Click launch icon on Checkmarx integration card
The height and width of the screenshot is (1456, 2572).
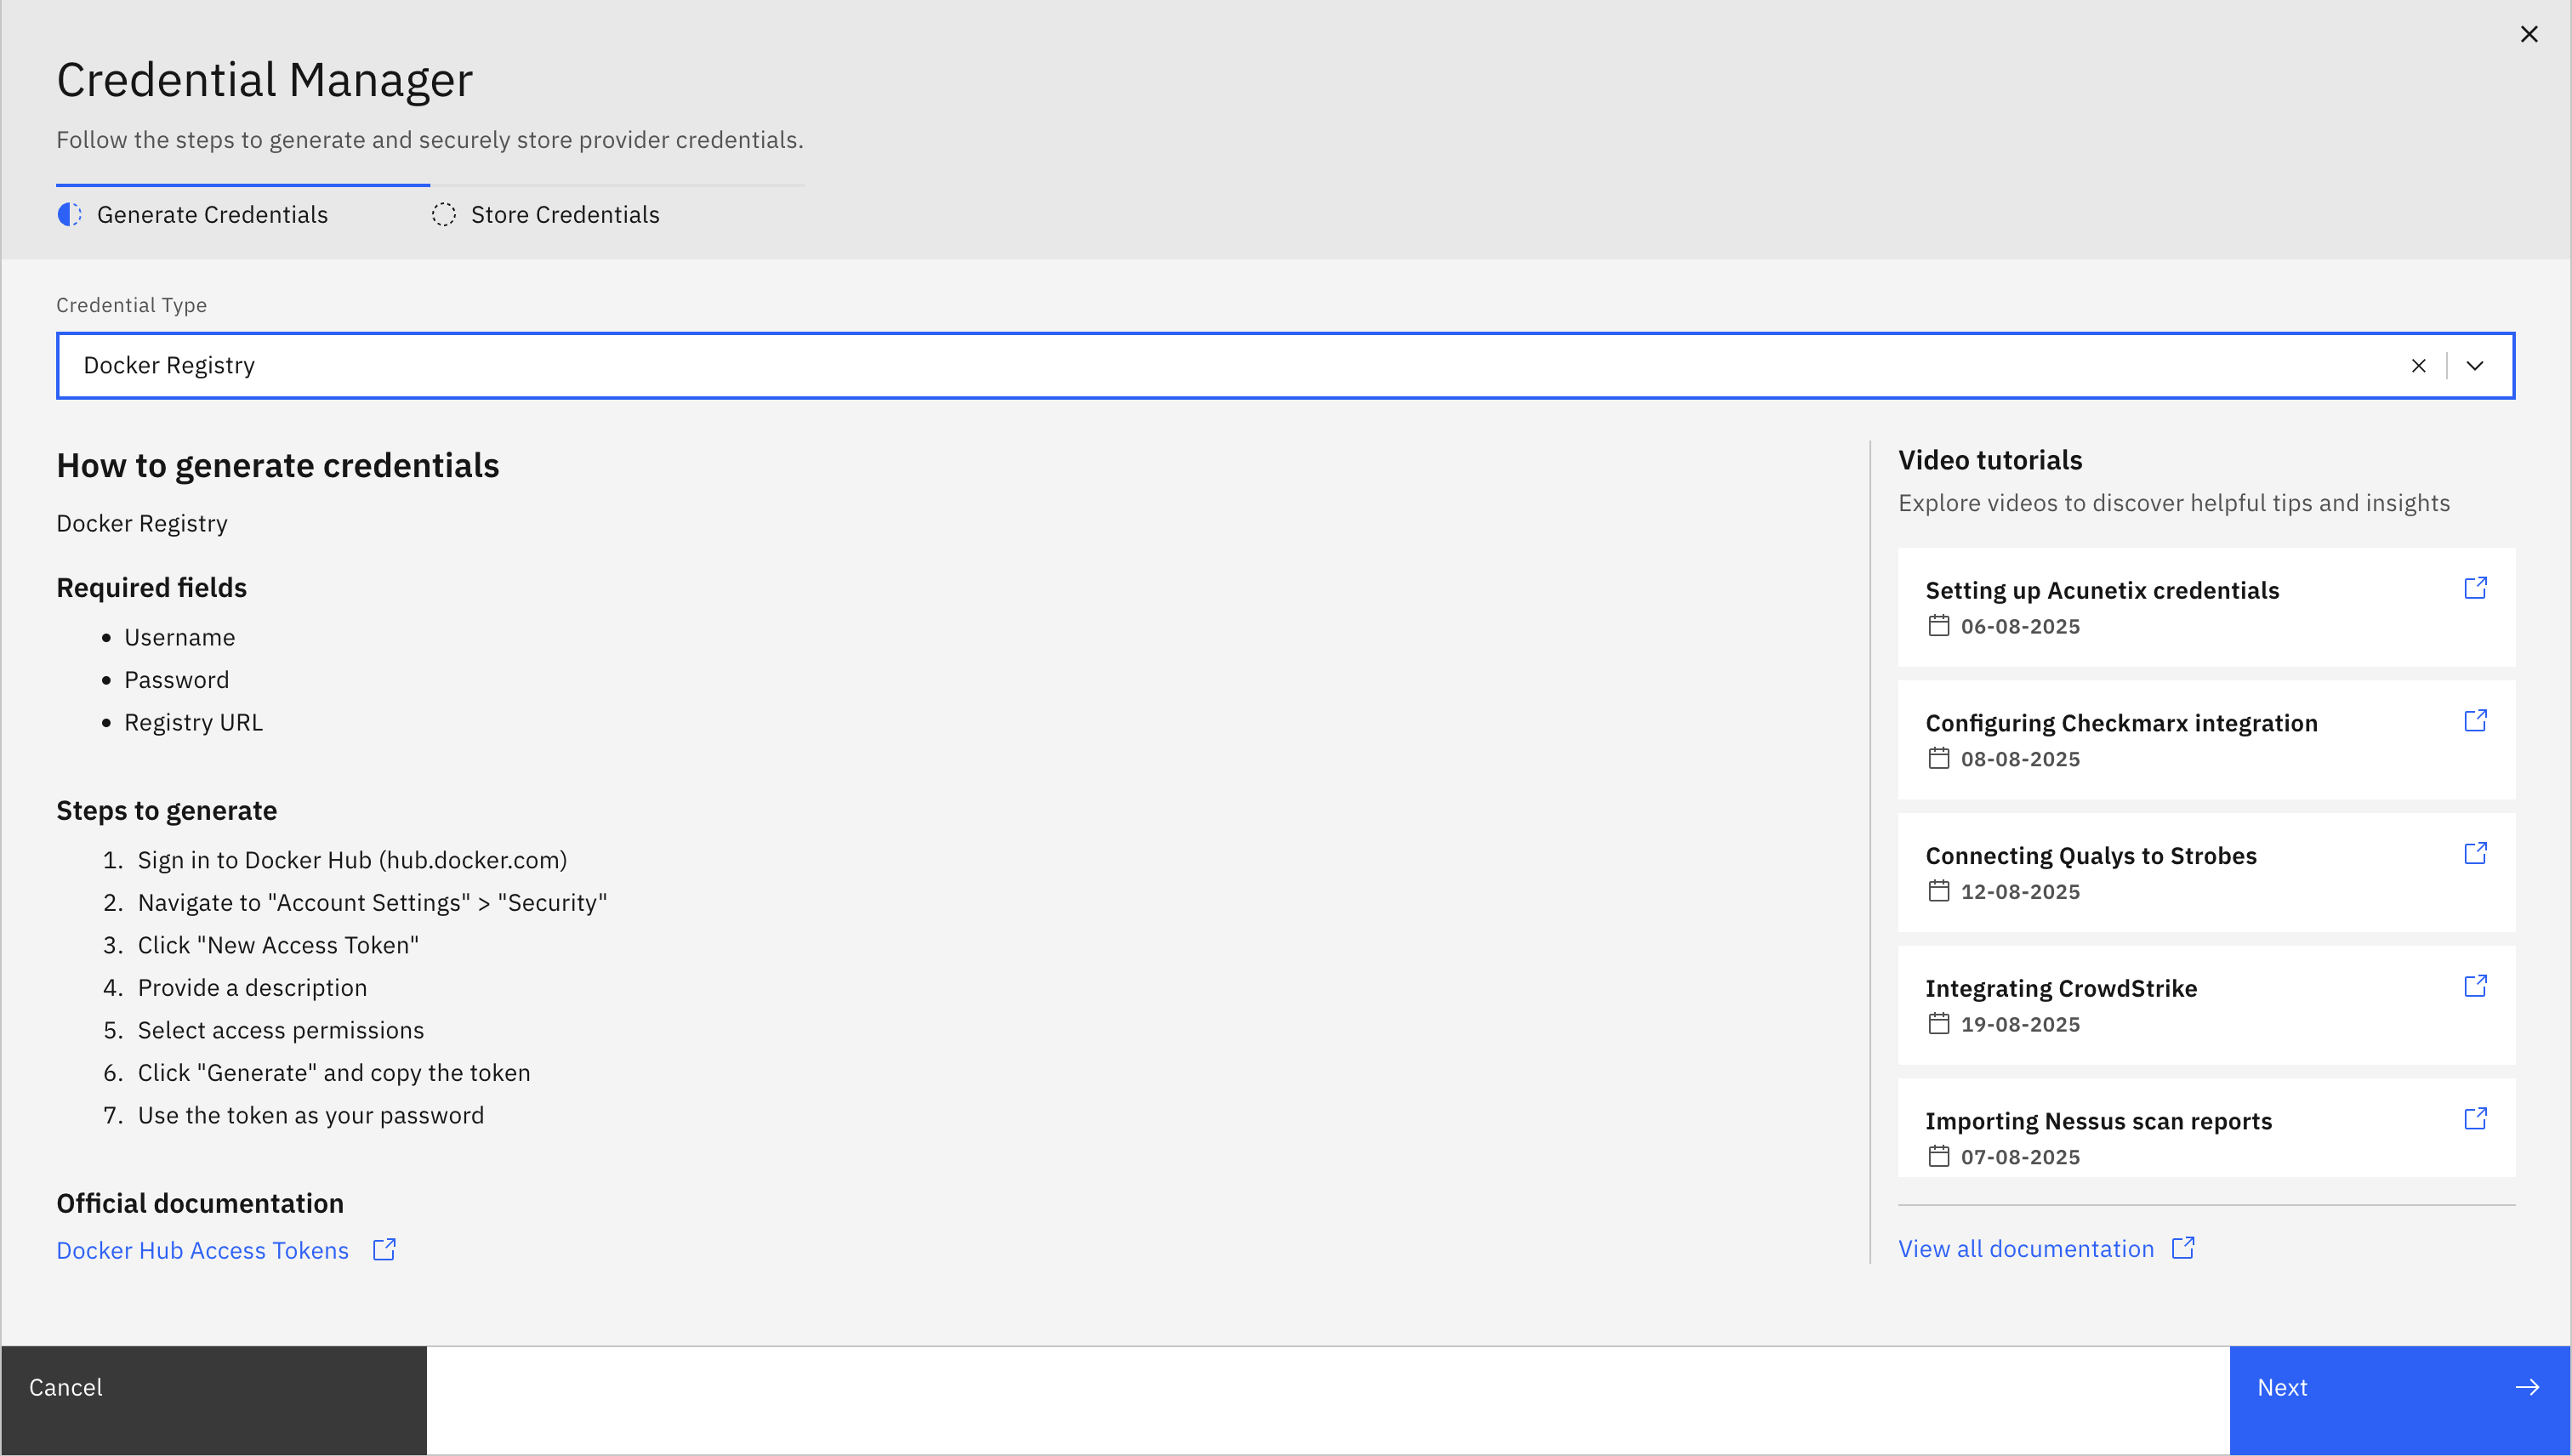tap(2475, 721)
